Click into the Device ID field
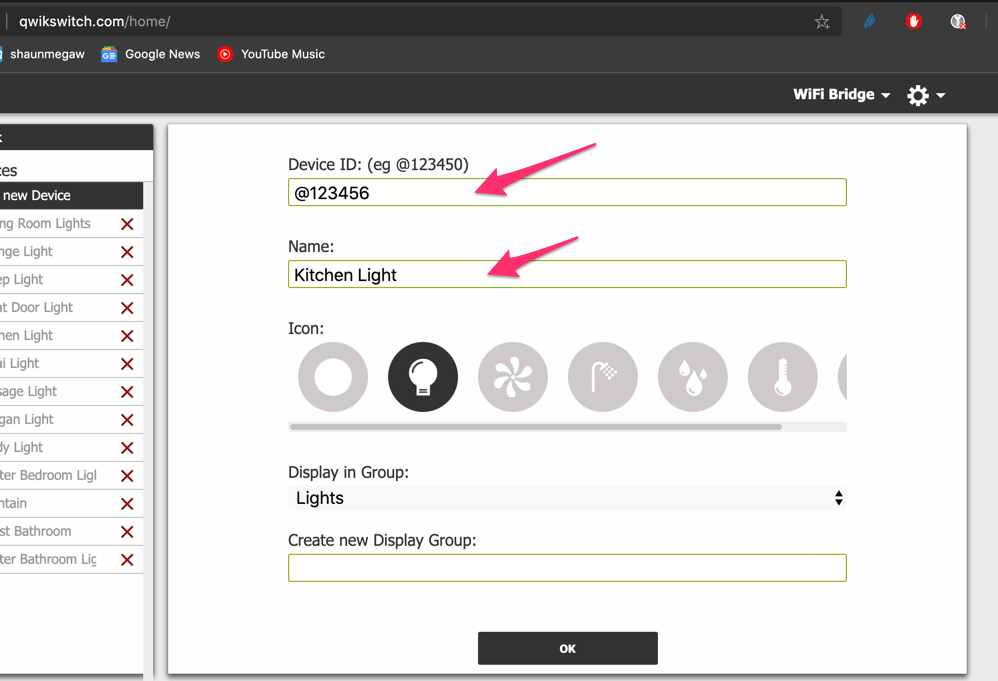The height and width of the screenshot is (681, 998). point(567,192)
